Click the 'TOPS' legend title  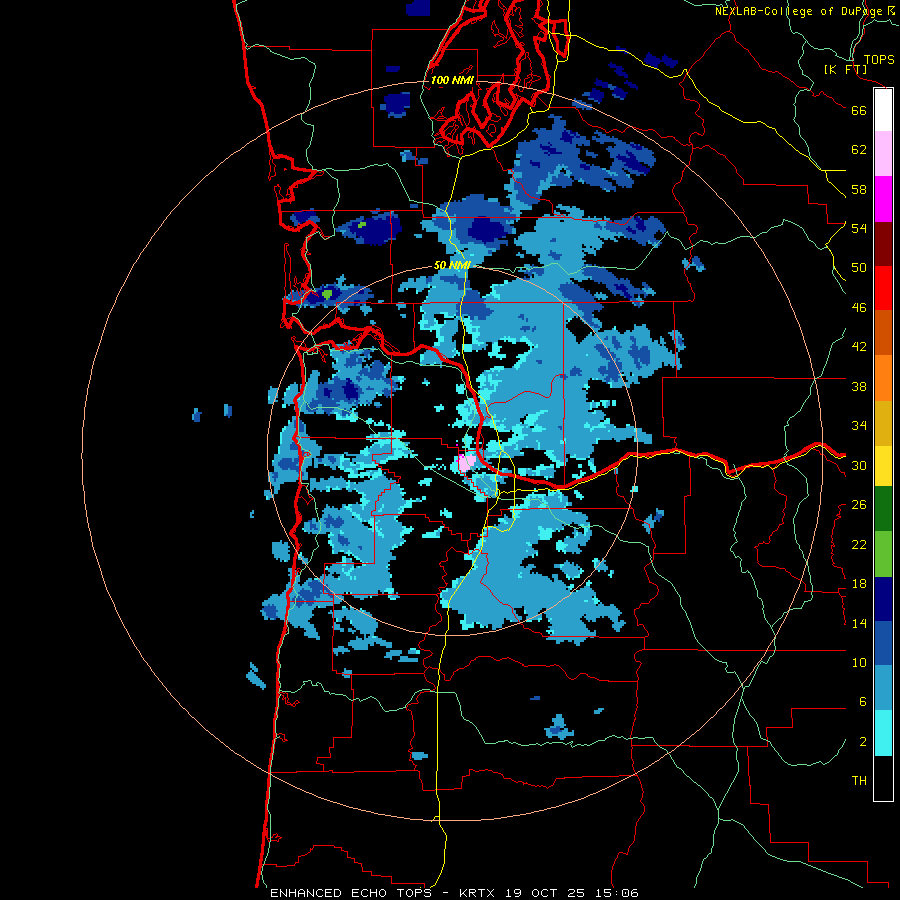[879, 59]
